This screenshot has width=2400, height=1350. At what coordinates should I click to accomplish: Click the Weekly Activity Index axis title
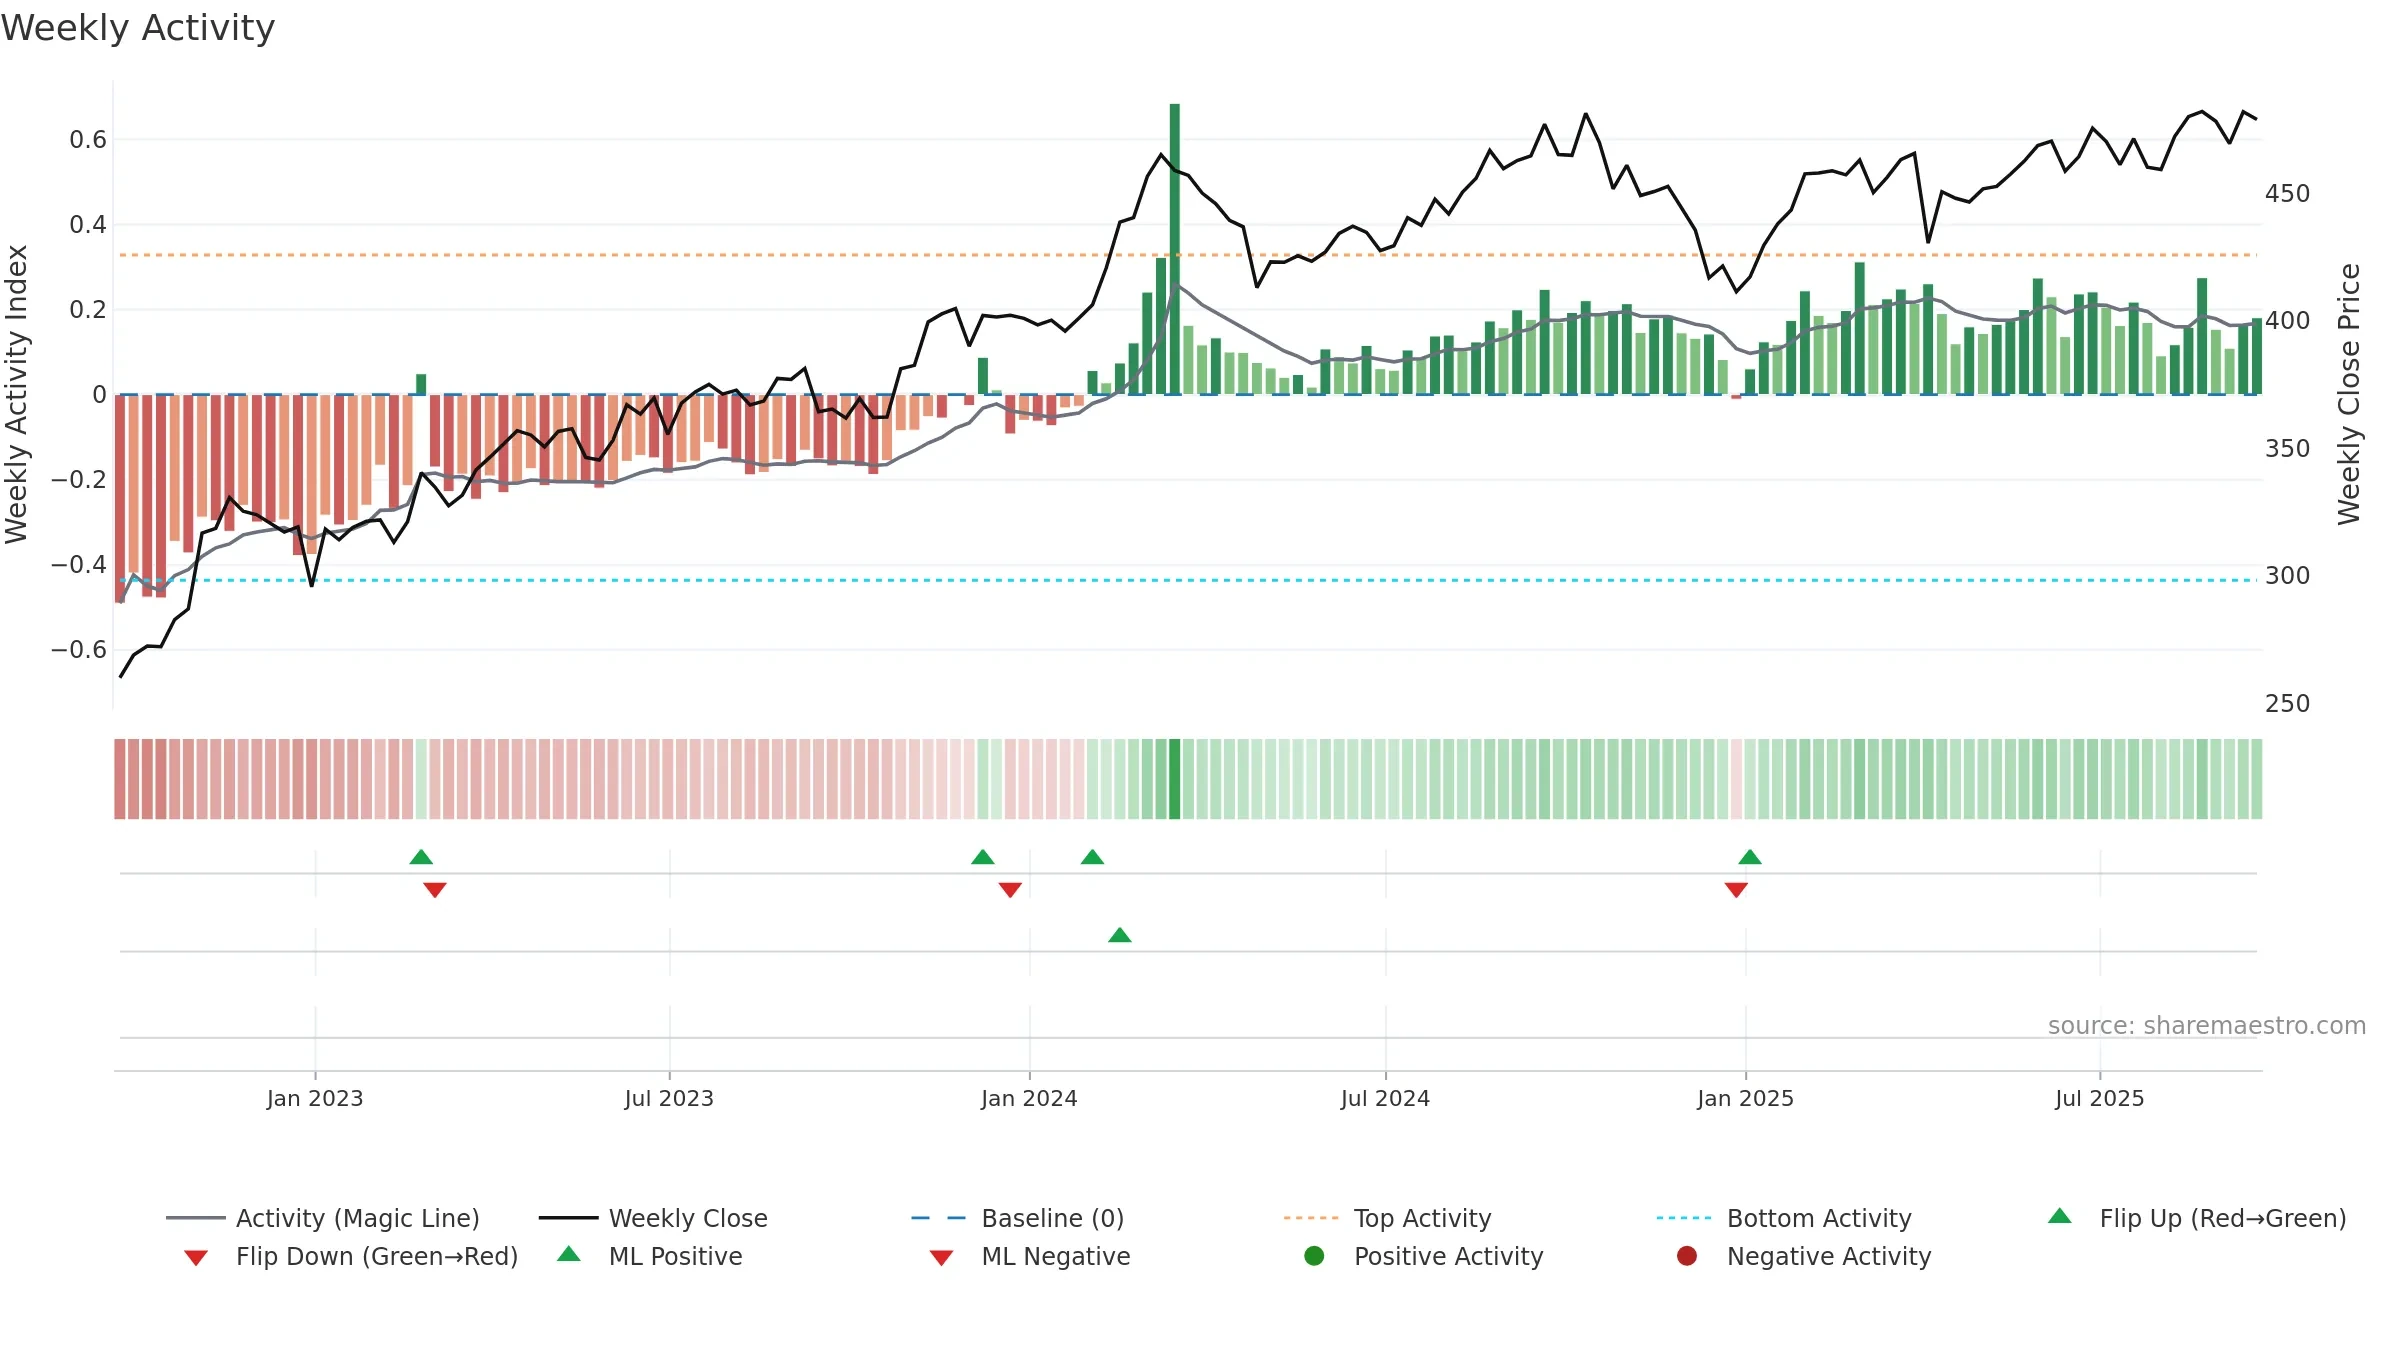(x=17, y=394)
